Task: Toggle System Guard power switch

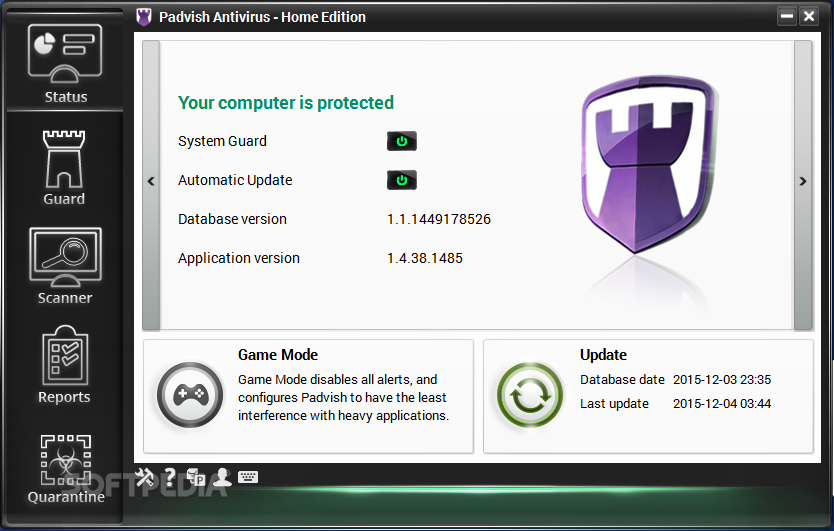Action: click(402, 141)
